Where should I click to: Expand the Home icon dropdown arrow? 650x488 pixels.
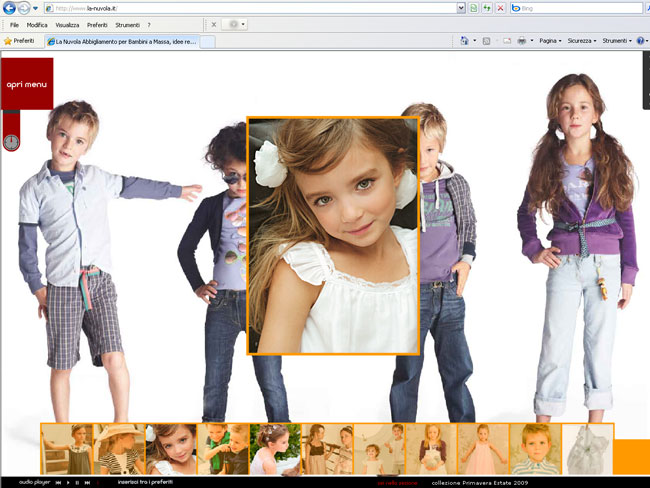475,41
